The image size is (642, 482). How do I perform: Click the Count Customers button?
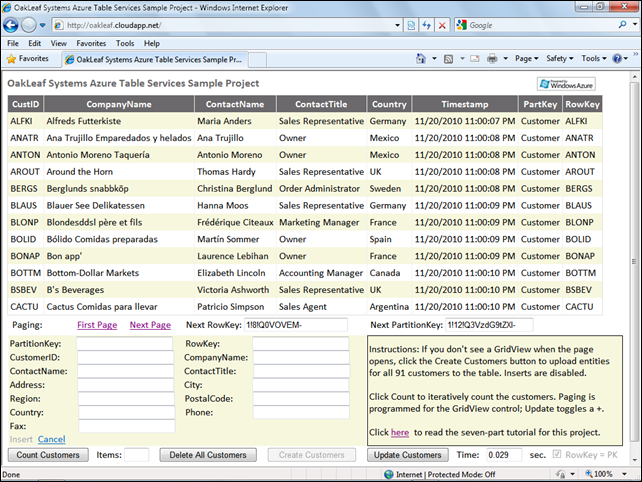(48, 455)
